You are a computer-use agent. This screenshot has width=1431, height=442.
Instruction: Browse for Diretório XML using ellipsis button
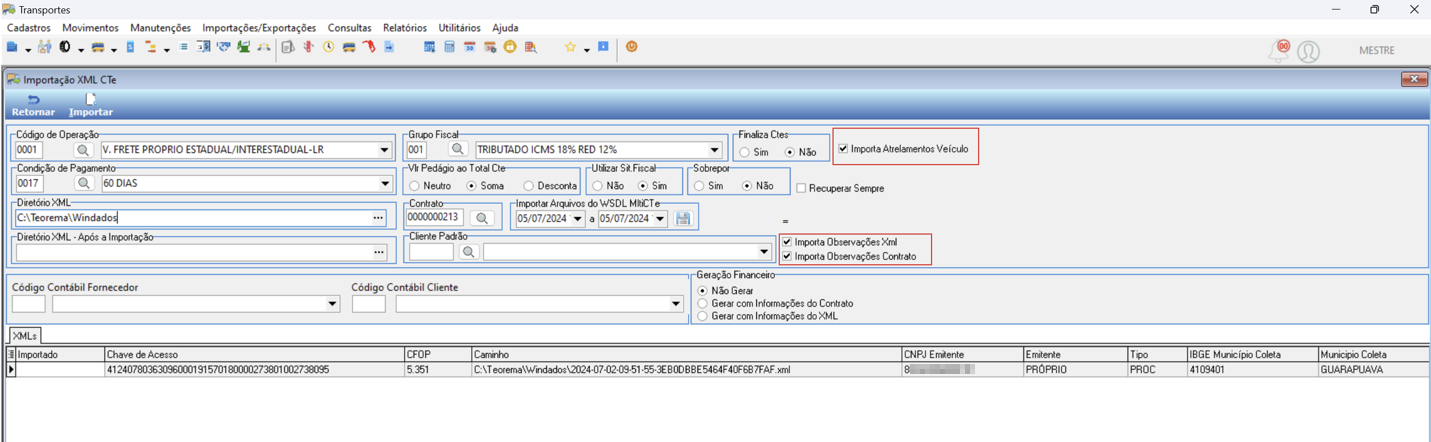378,218
